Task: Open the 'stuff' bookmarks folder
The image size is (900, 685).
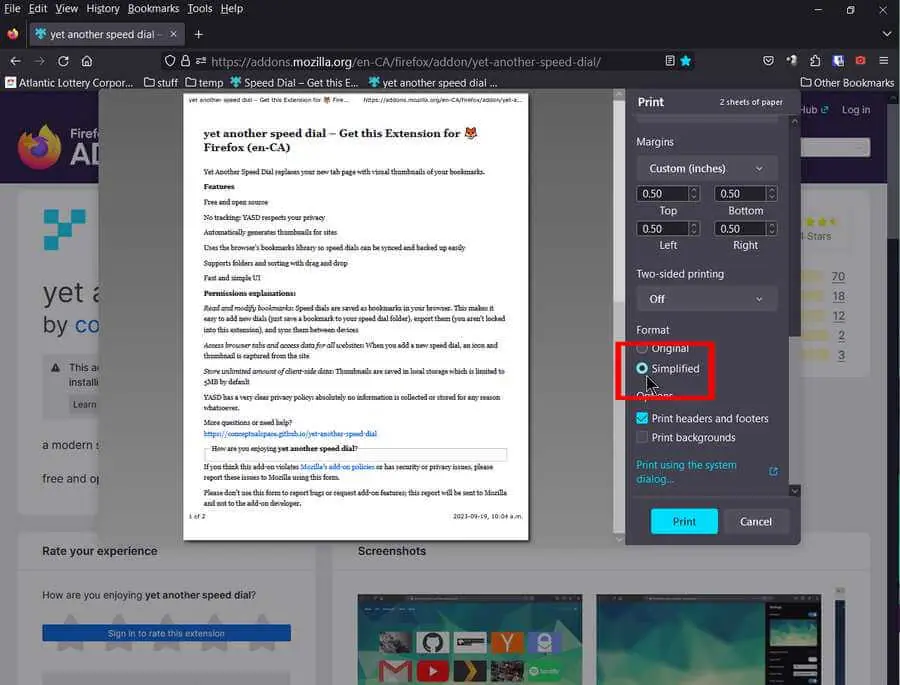Action: [161, 83]
